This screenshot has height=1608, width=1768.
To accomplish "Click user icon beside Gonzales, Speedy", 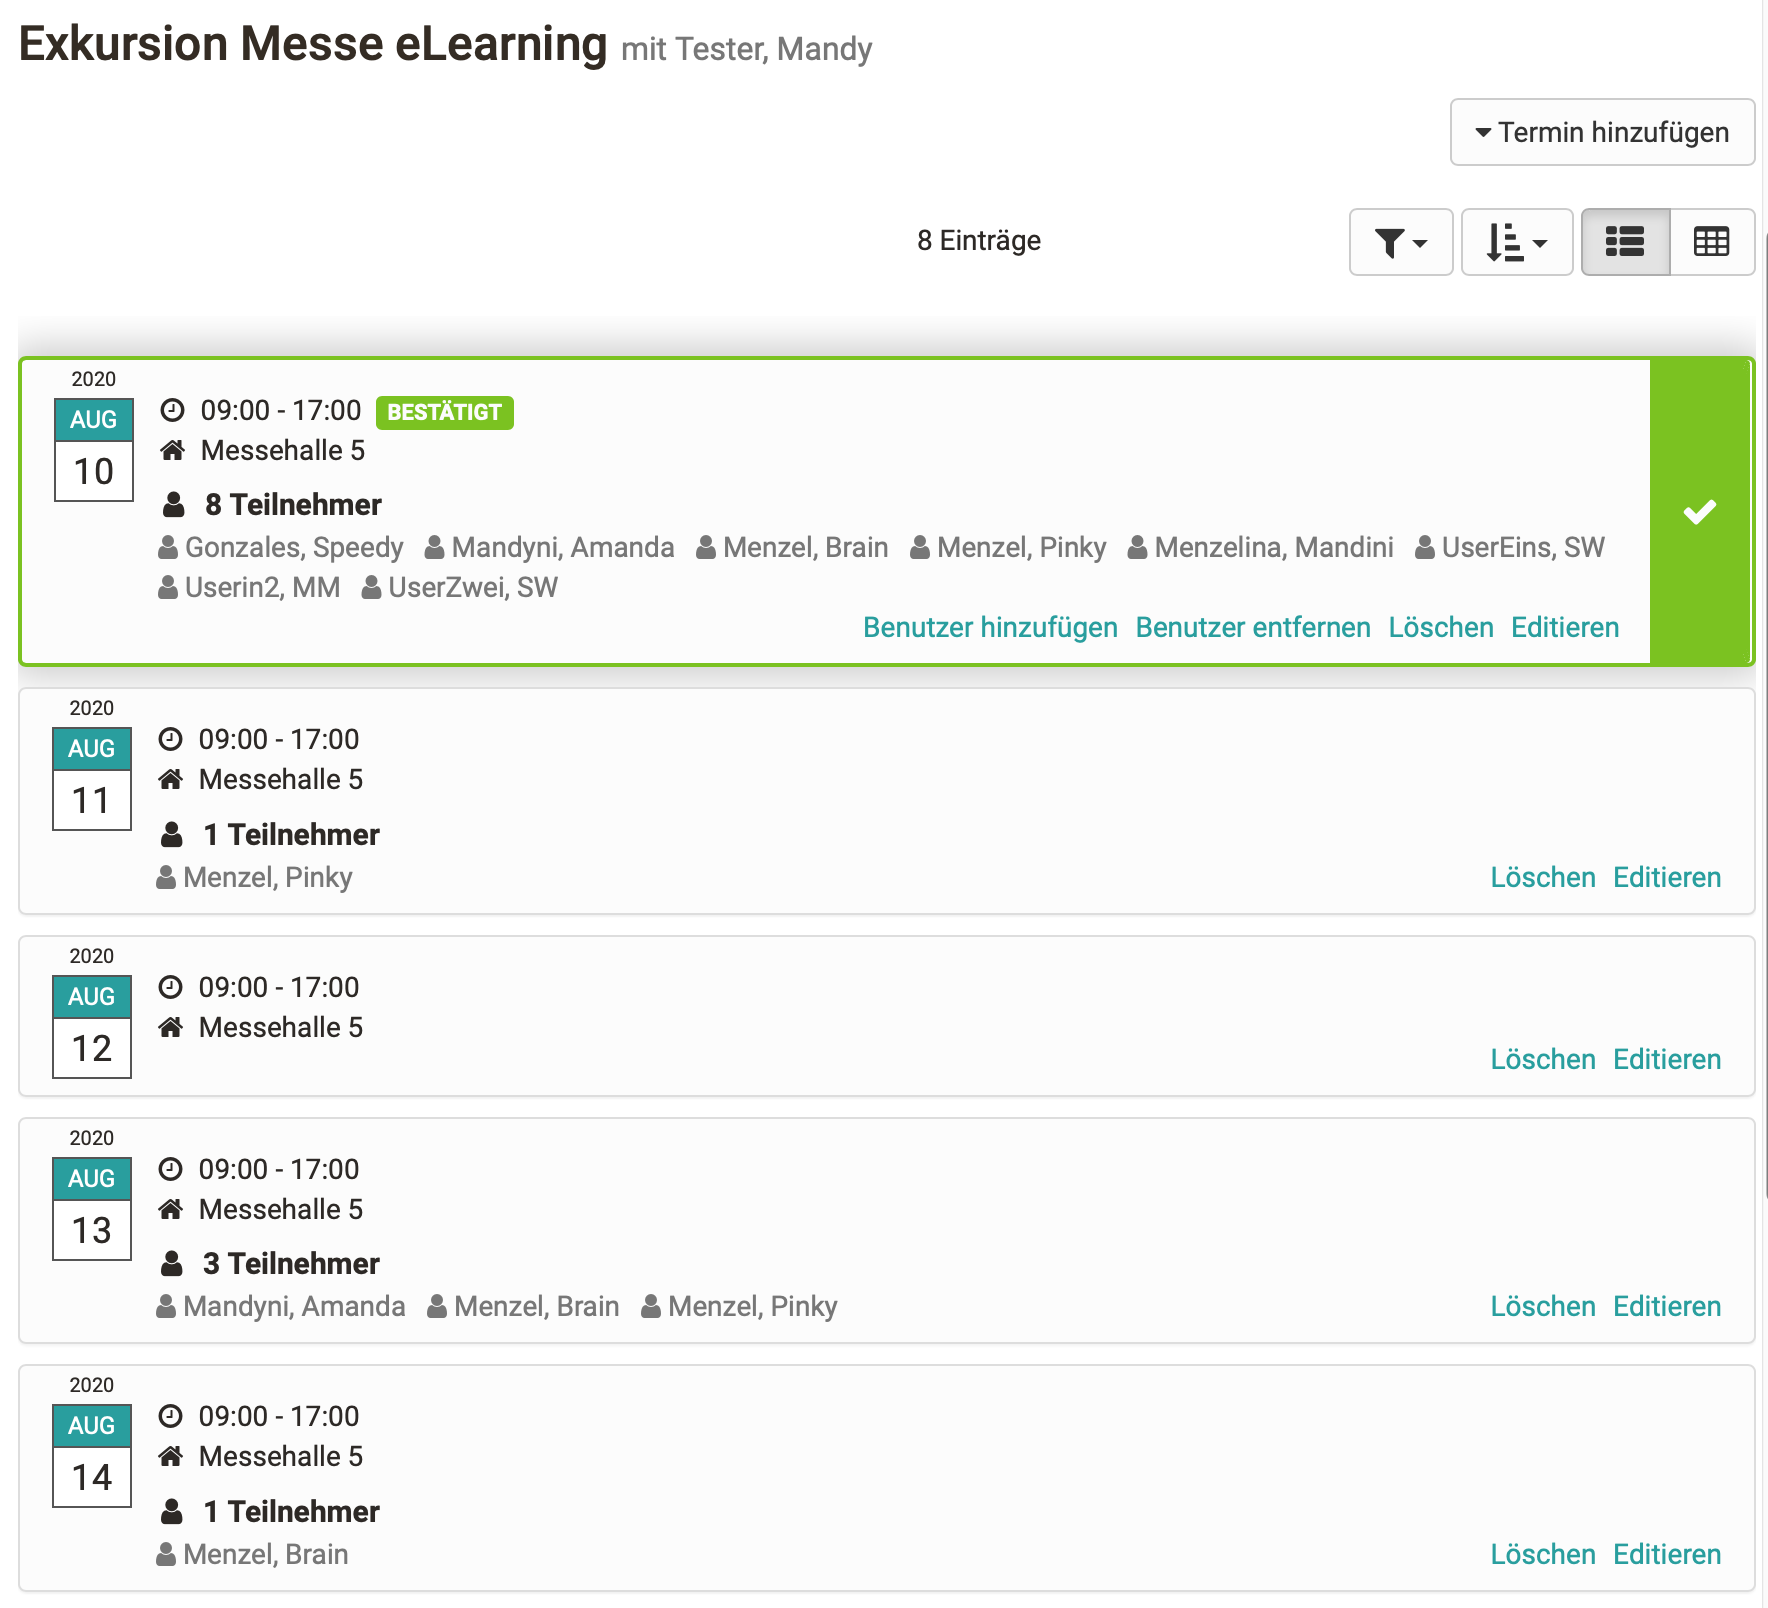I will click(169, 548).
